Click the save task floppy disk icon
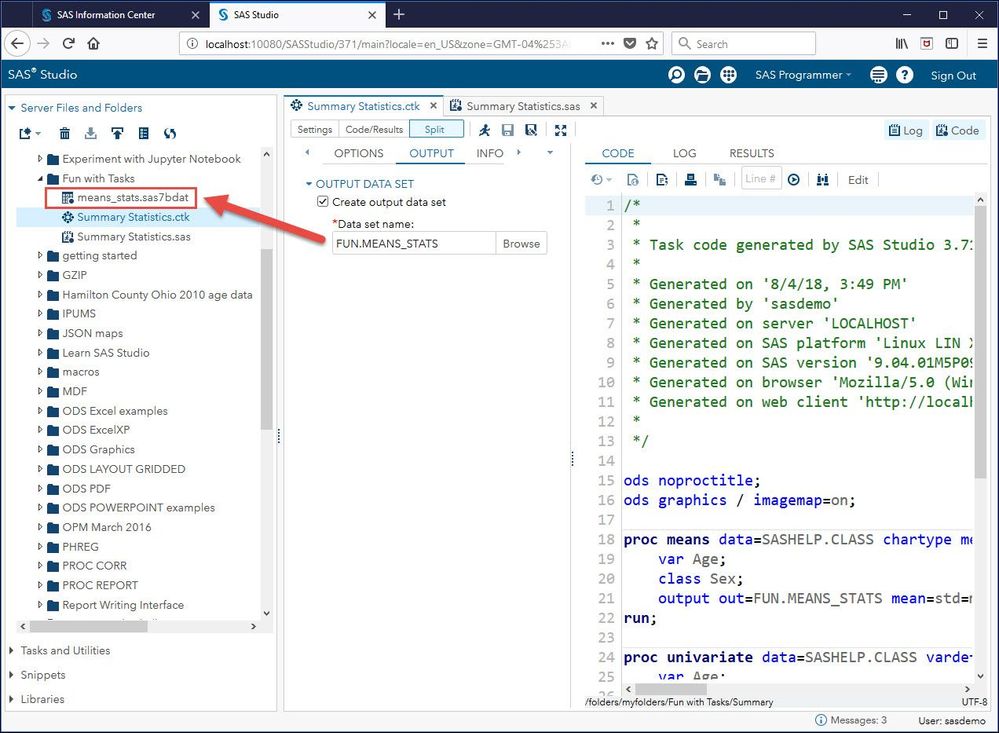This screenshot has height=733, width=999. (x=508, y=130)
